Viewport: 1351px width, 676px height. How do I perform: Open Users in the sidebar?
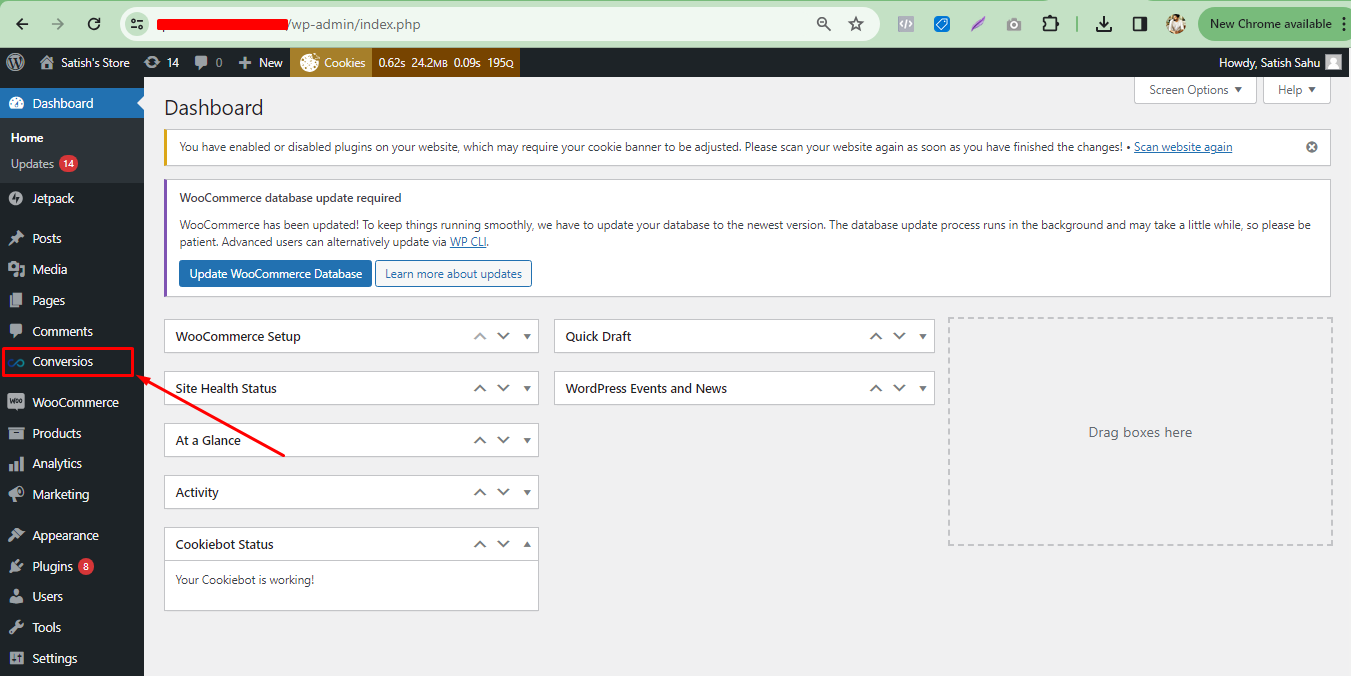(72, 596)
